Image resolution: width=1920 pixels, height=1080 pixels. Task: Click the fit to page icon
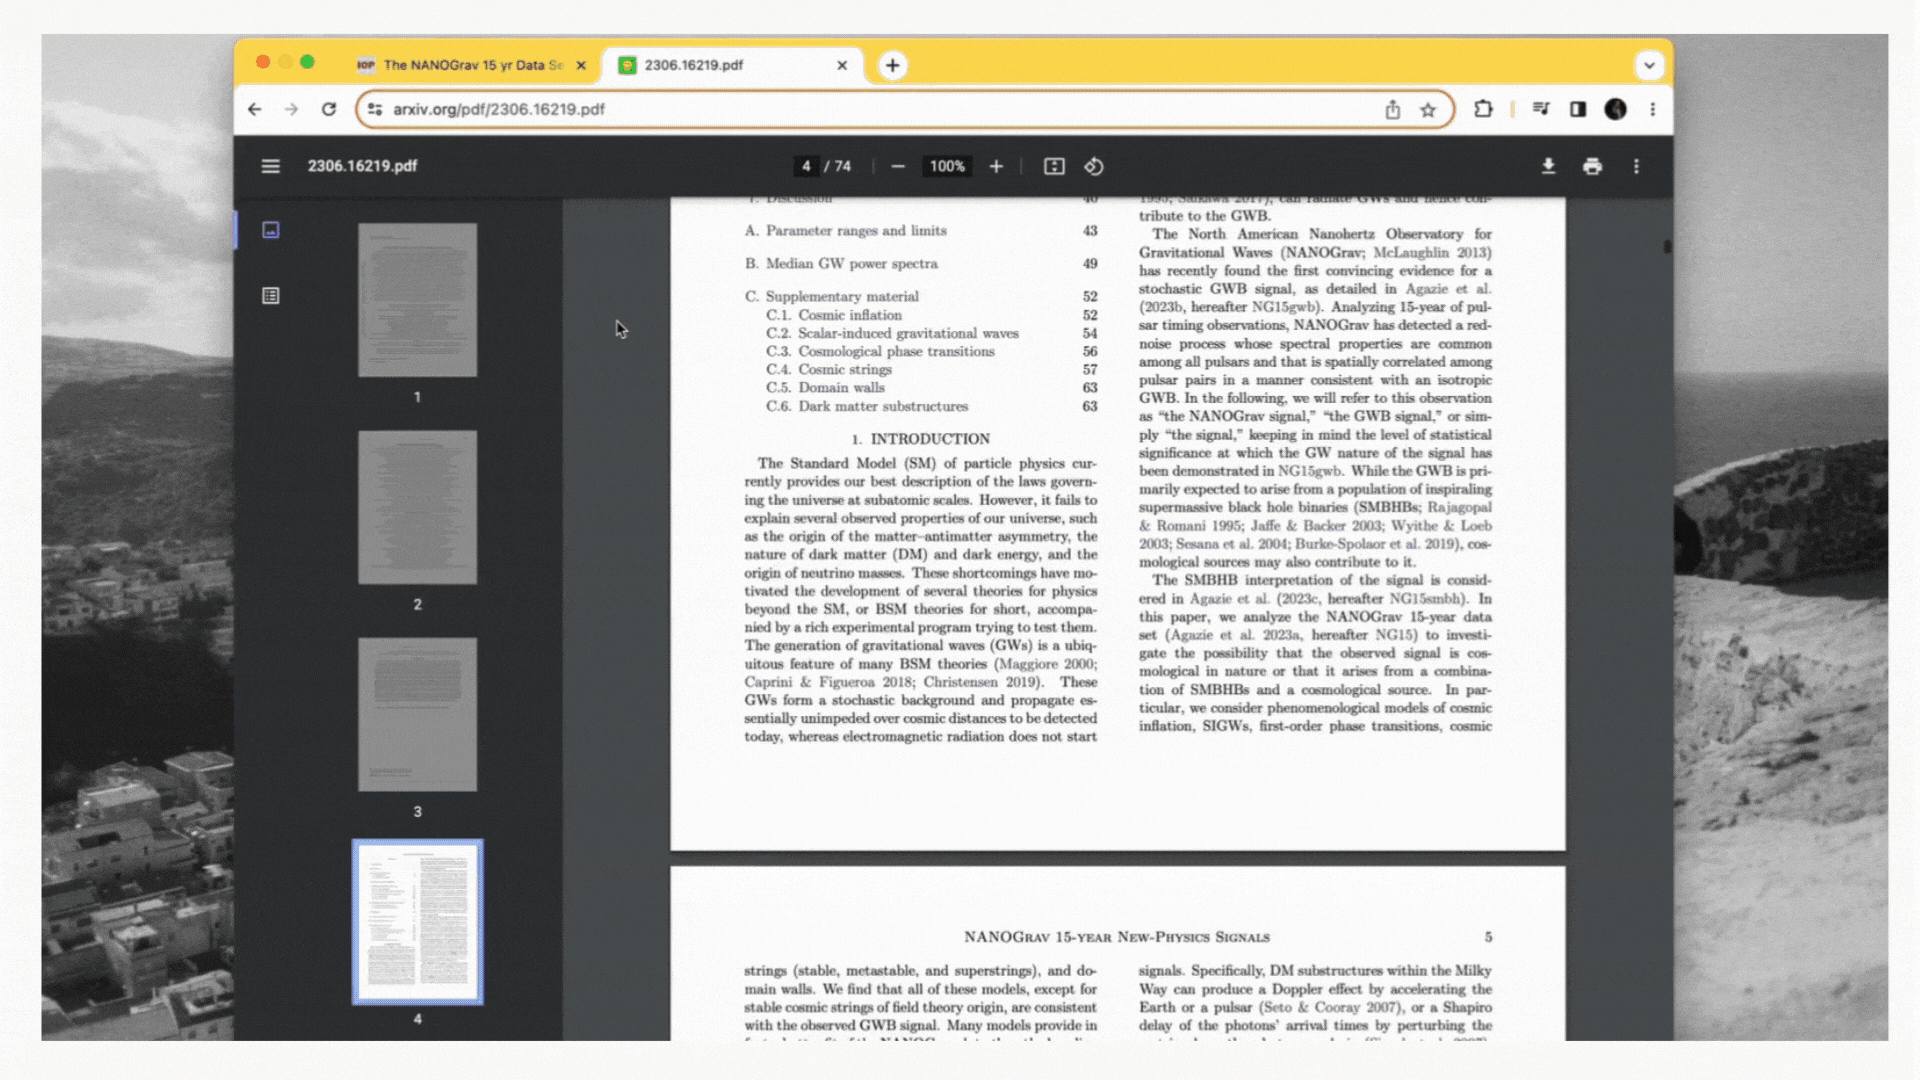(1054, 166)
